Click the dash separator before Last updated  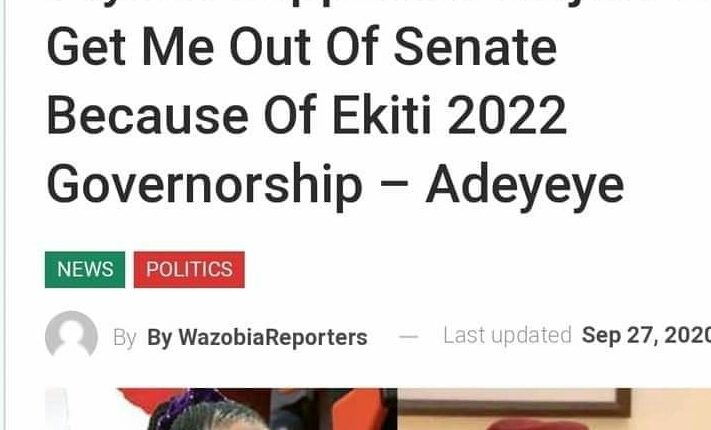click(x=409, y=337)
